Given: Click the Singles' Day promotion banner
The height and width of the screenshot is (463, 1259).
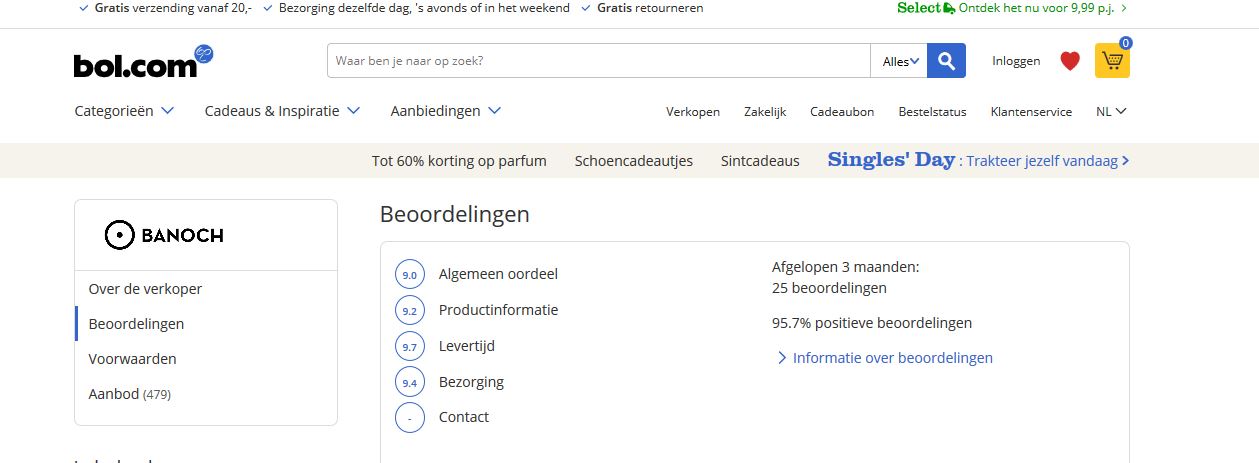Looking at the screenshot, I should point(979,160).
